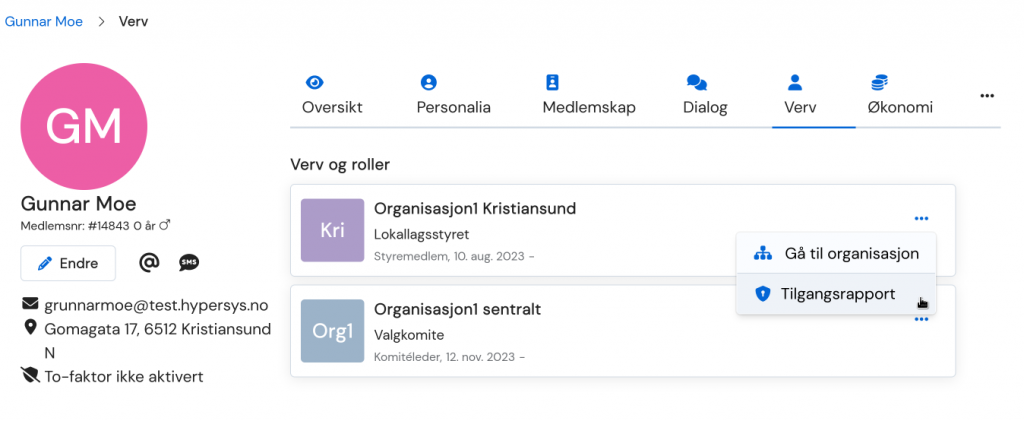Switch to the Personalia tab
Viewport: 1024px width, 421px height.
point(454,95)
